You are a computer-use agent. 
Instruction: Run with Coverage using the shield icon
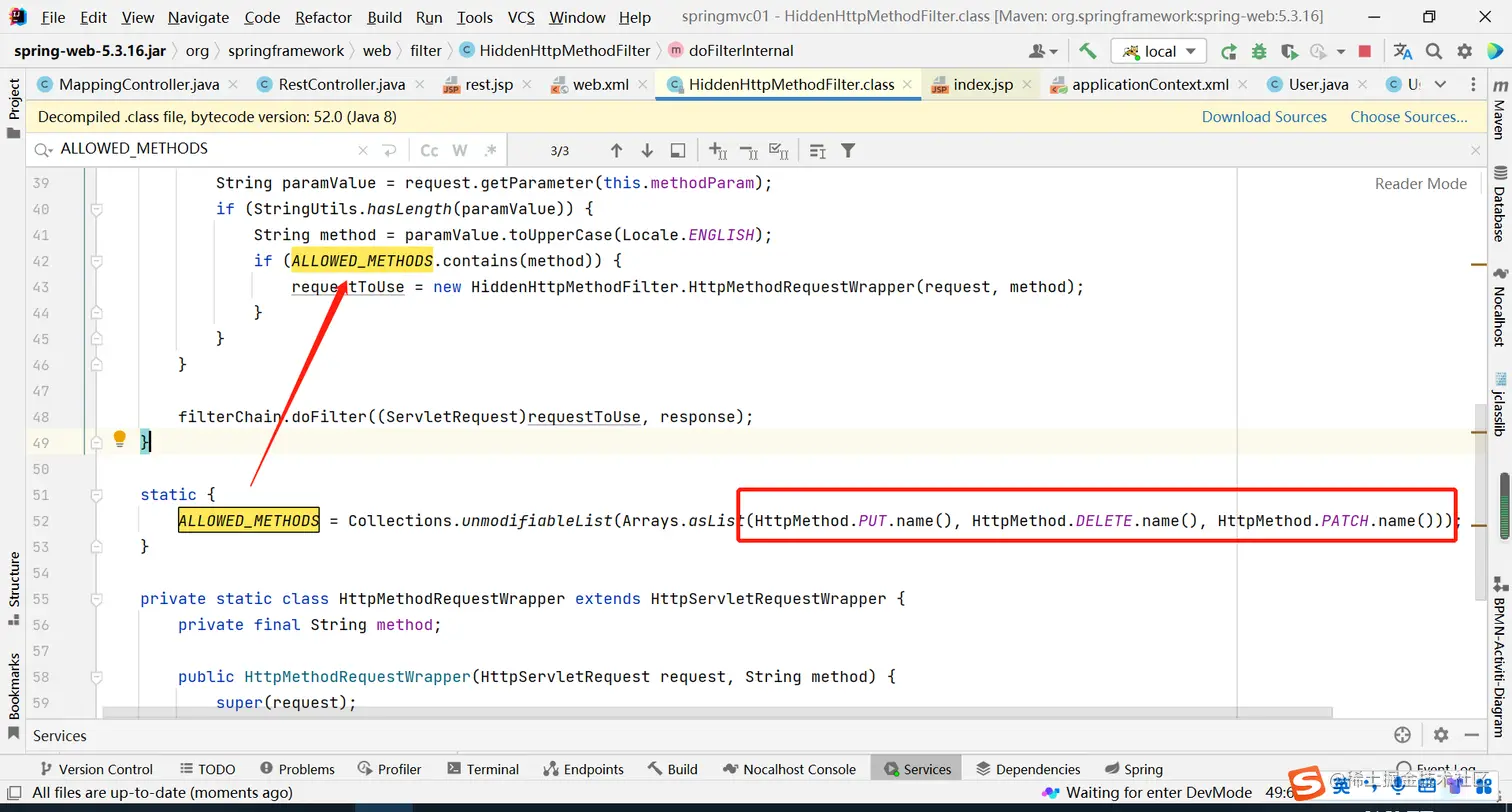tap(1289, 51)
